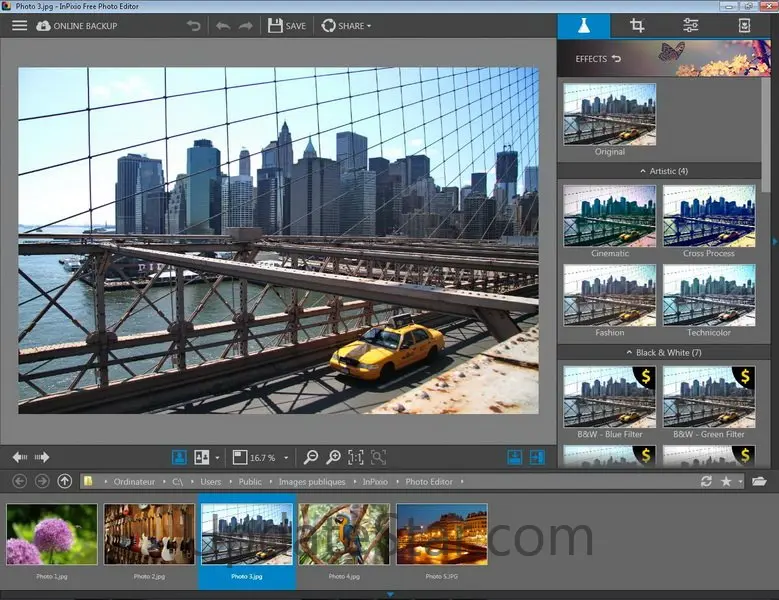Click the InPixio breadcrumb
Screen dimensions: 779x600
pyautogui.click(x=375, y=482)
